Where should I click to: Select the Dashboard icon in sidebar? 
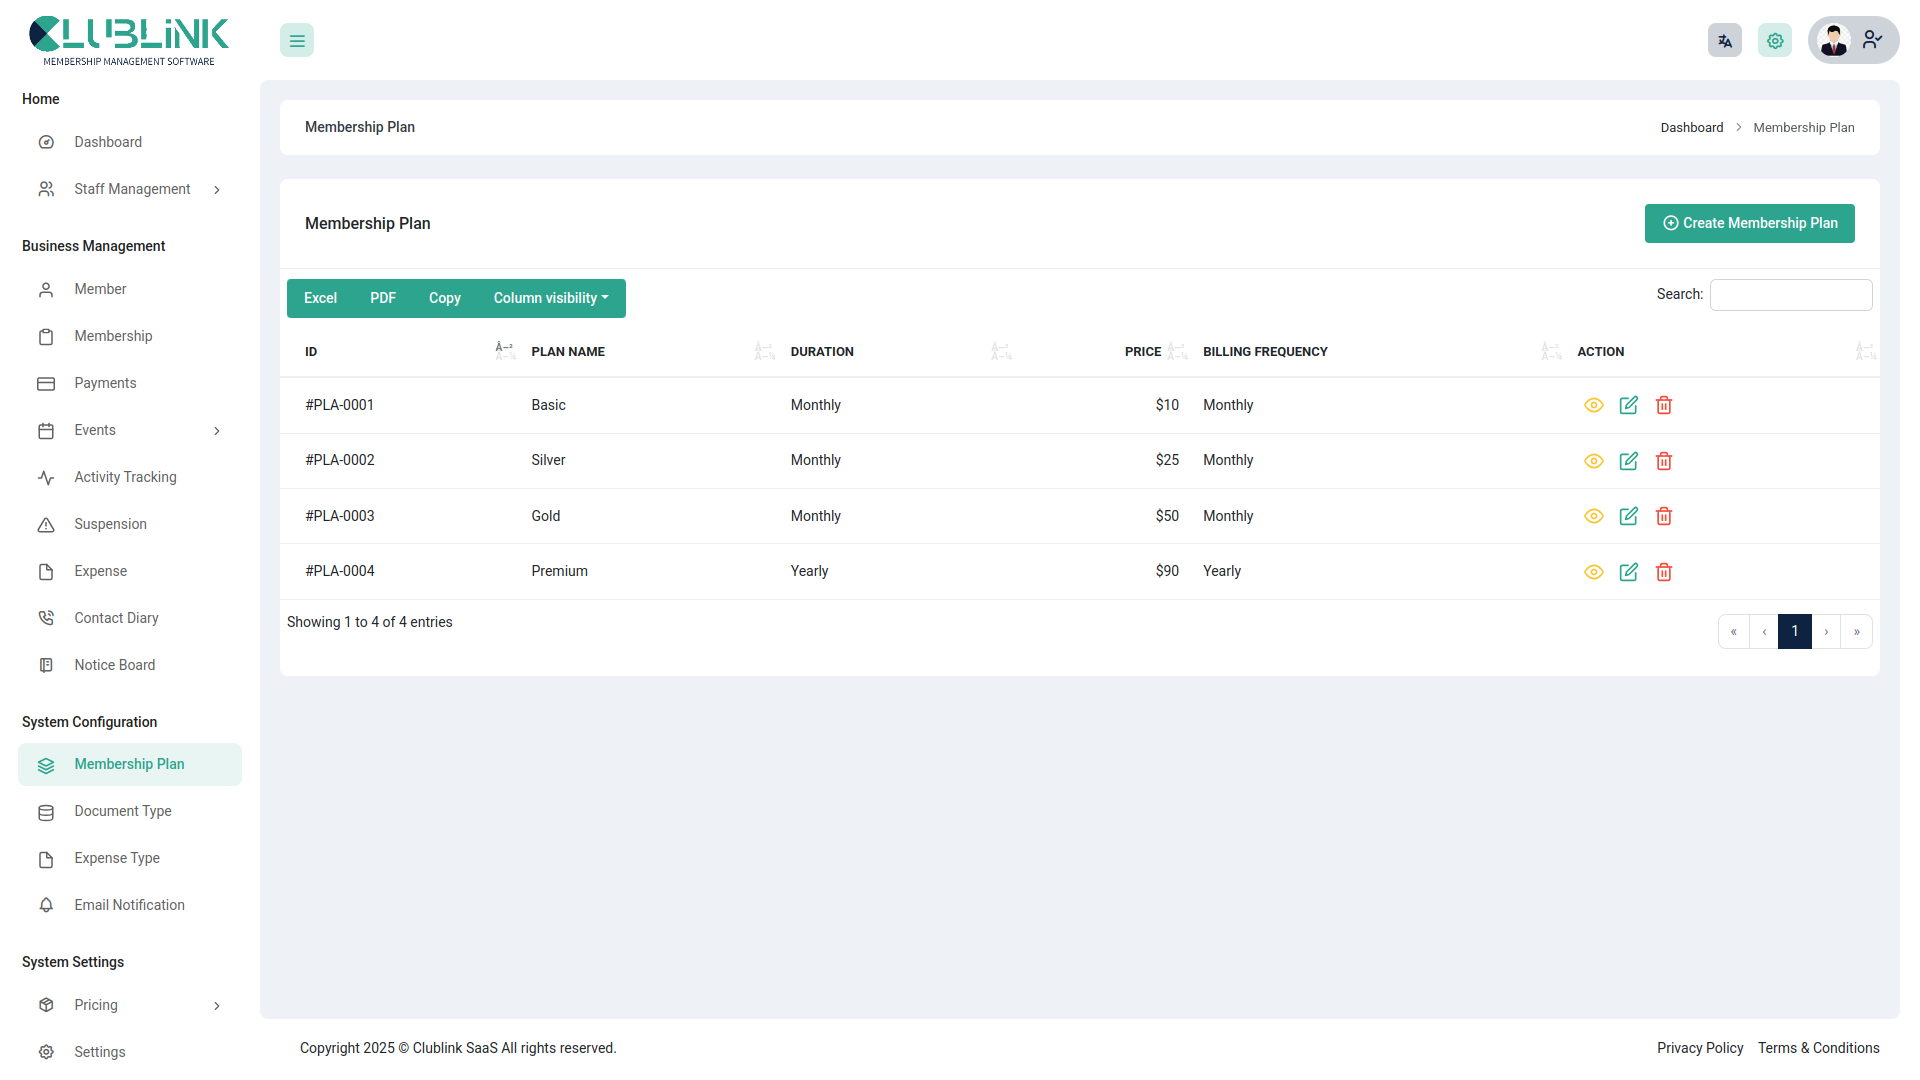[x=46, y=142]
